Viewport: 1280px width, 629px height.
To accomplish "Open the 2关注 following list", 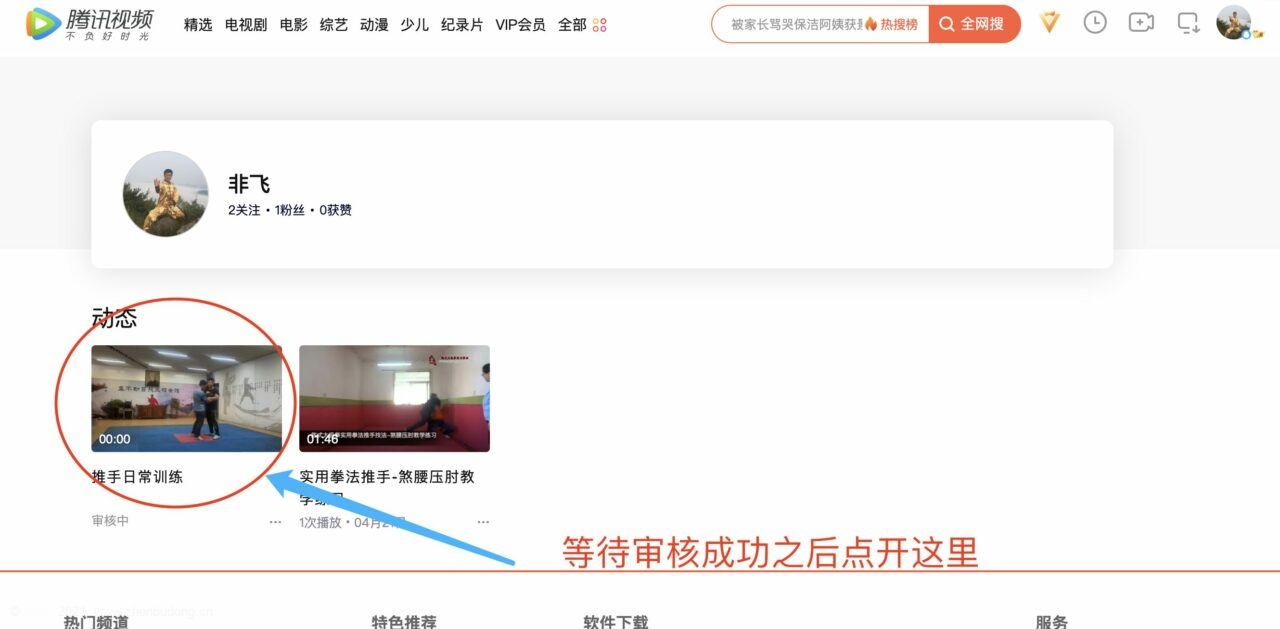I will [x=244, y=210].
